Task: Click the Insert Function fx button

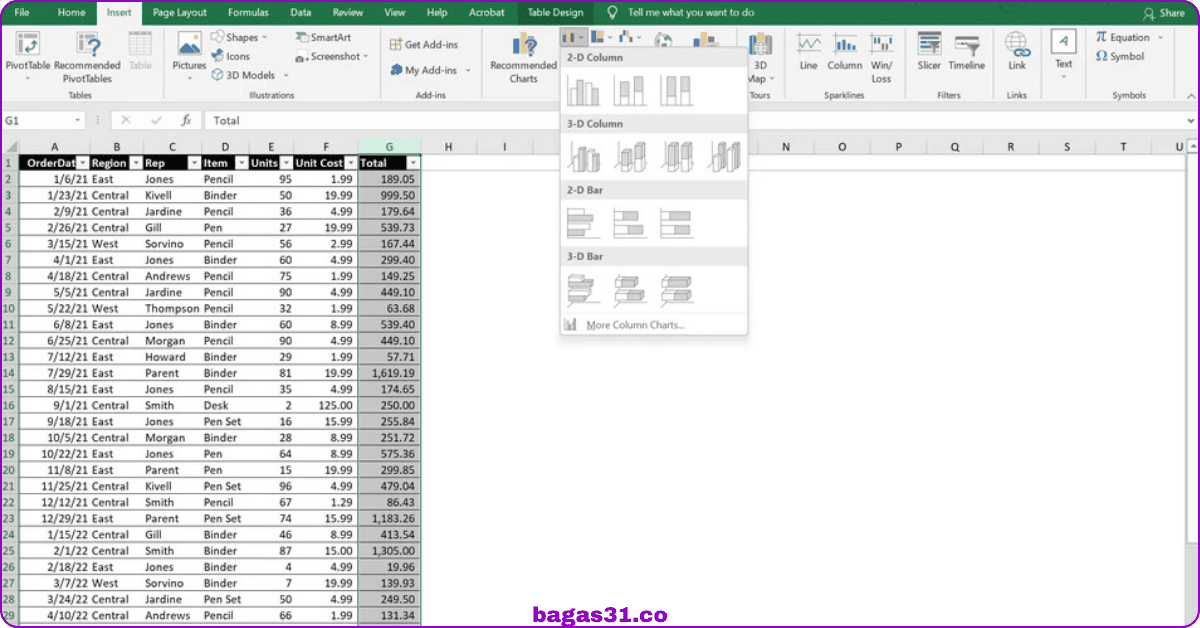Action: click(x=185, y=120)
